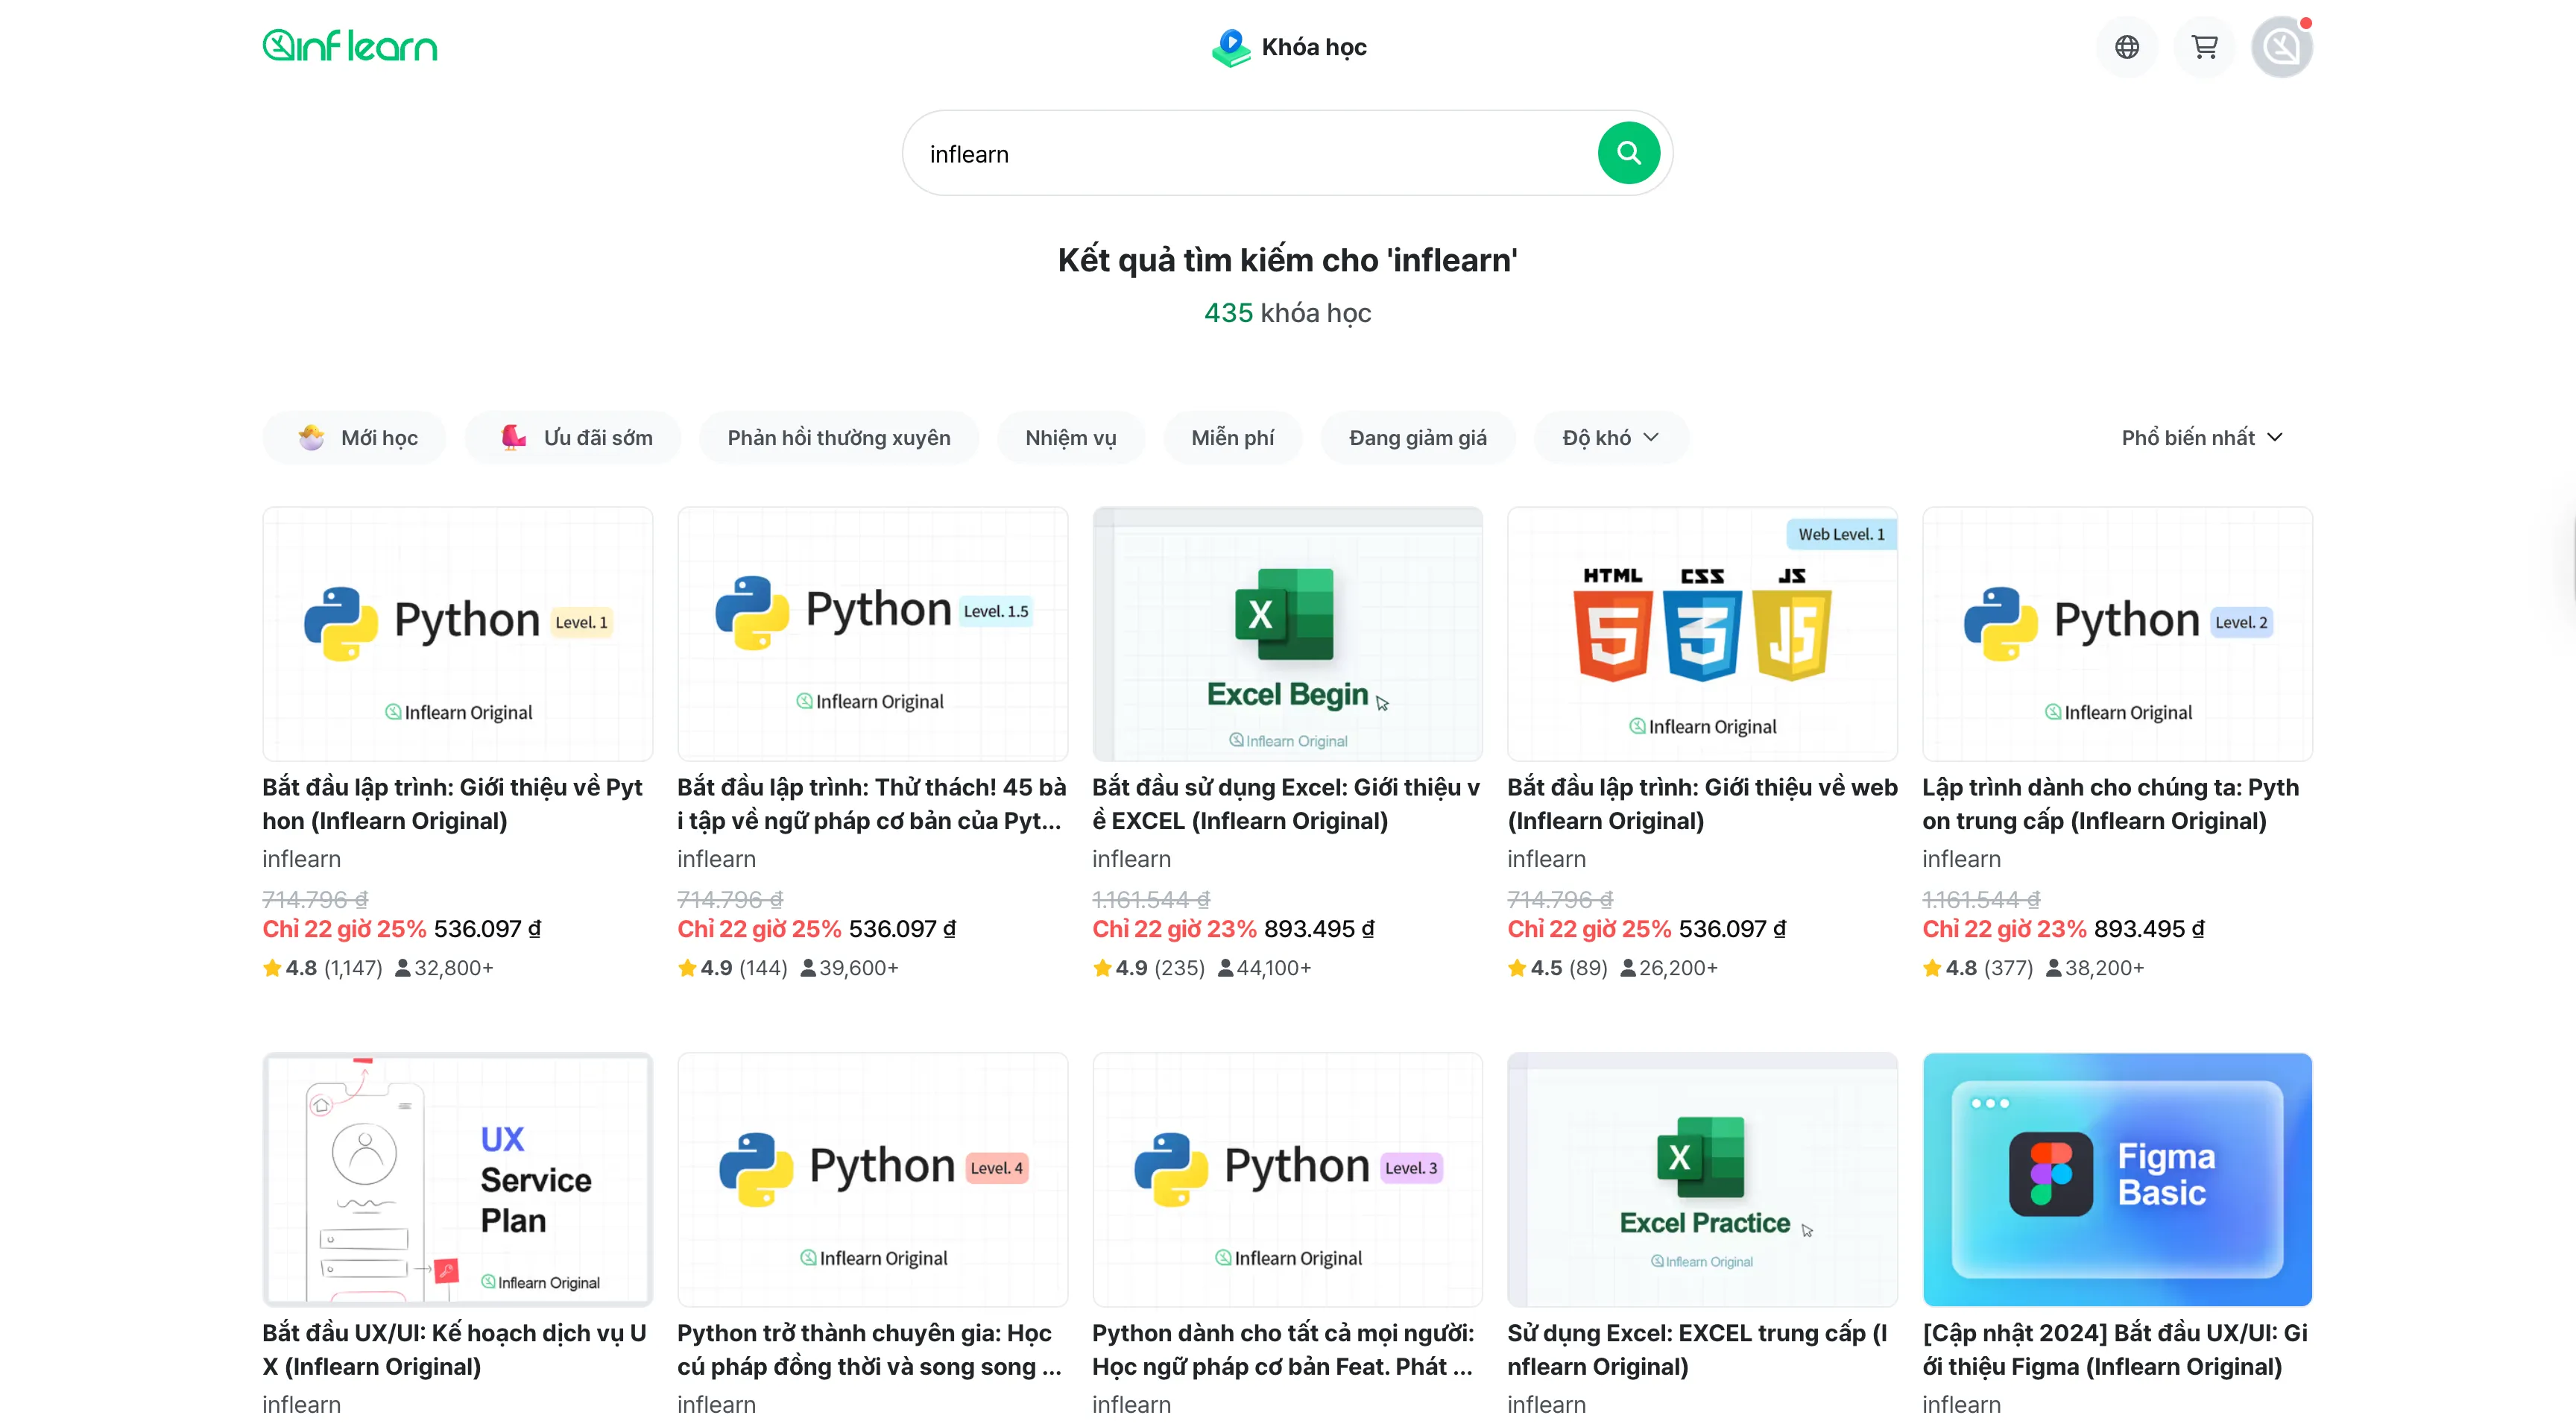This screenshot has width=2576, height=1427.
Task: Click the Khóa học course icon
Action: 1231,47
